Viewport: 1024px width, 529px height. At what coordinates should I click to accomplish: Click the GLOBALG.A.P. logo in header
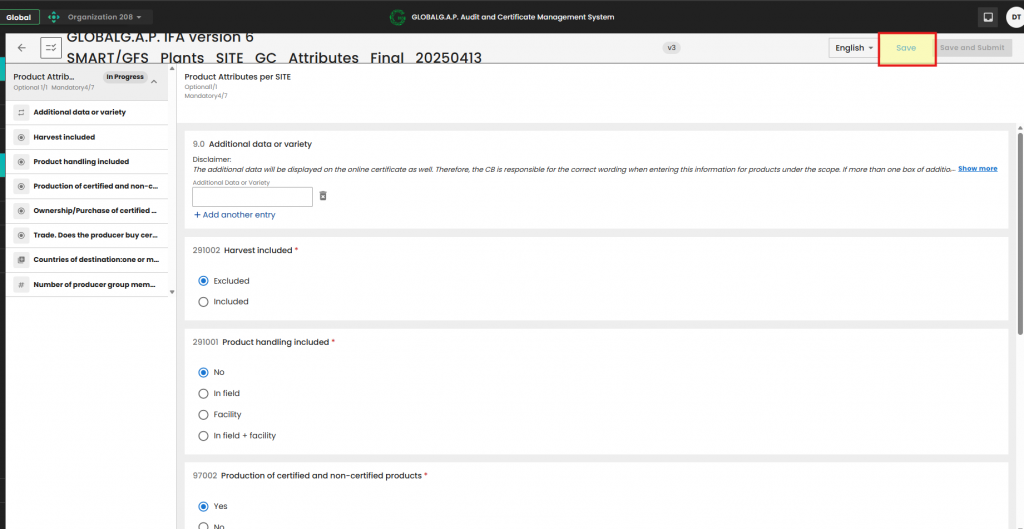[x=398, y=17]
